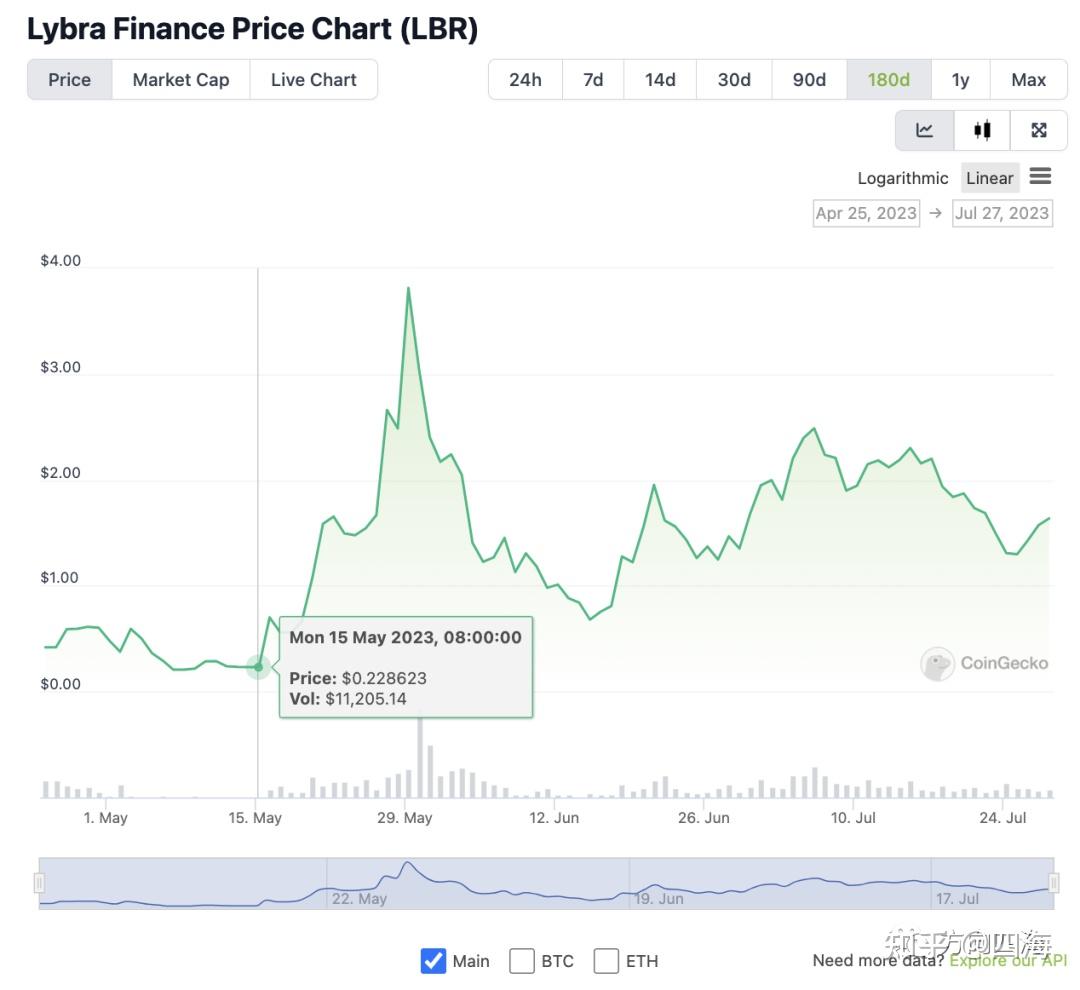Select the 1y time range button
The width and height of the screenshot is (1080, 990).
(960, 79)
